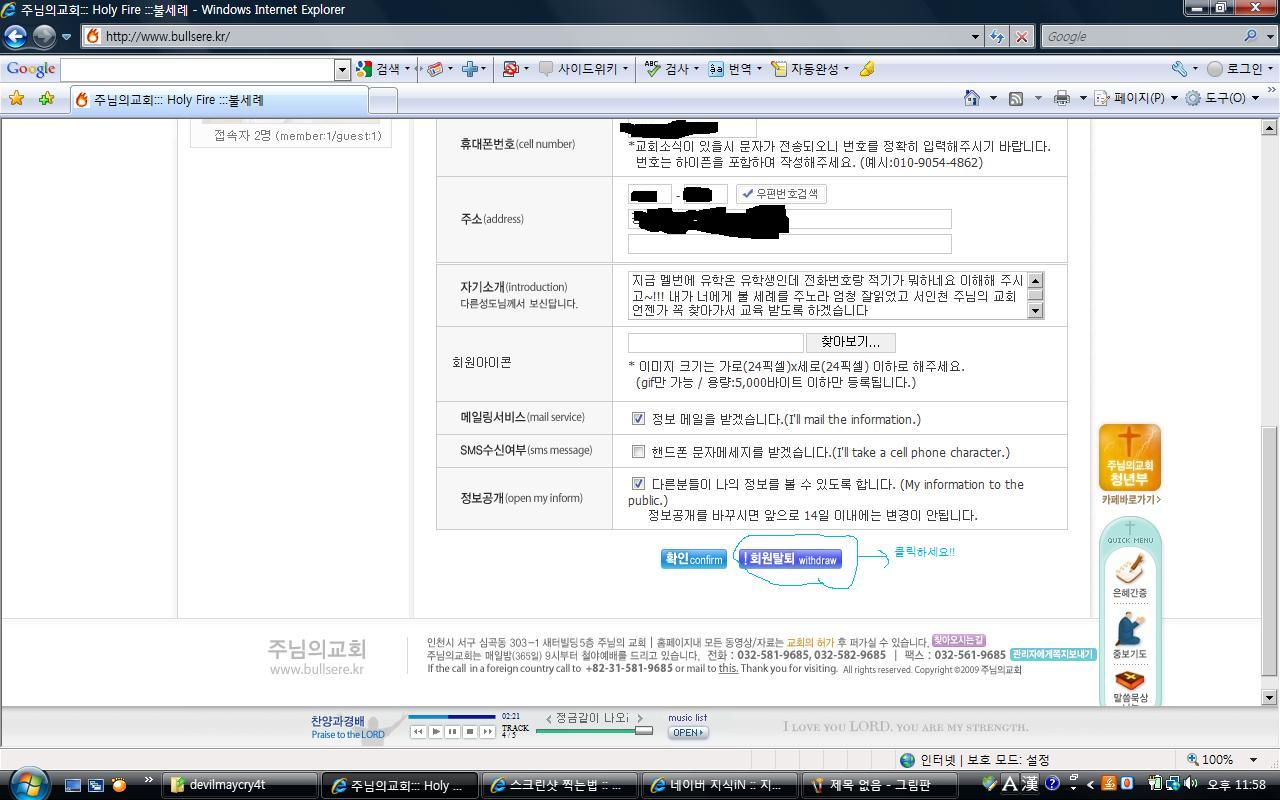Image resolution: width=1280 pixels, height=800 pixels.
Task: Click the RSS feeds icon
Action: (1016, 98)
